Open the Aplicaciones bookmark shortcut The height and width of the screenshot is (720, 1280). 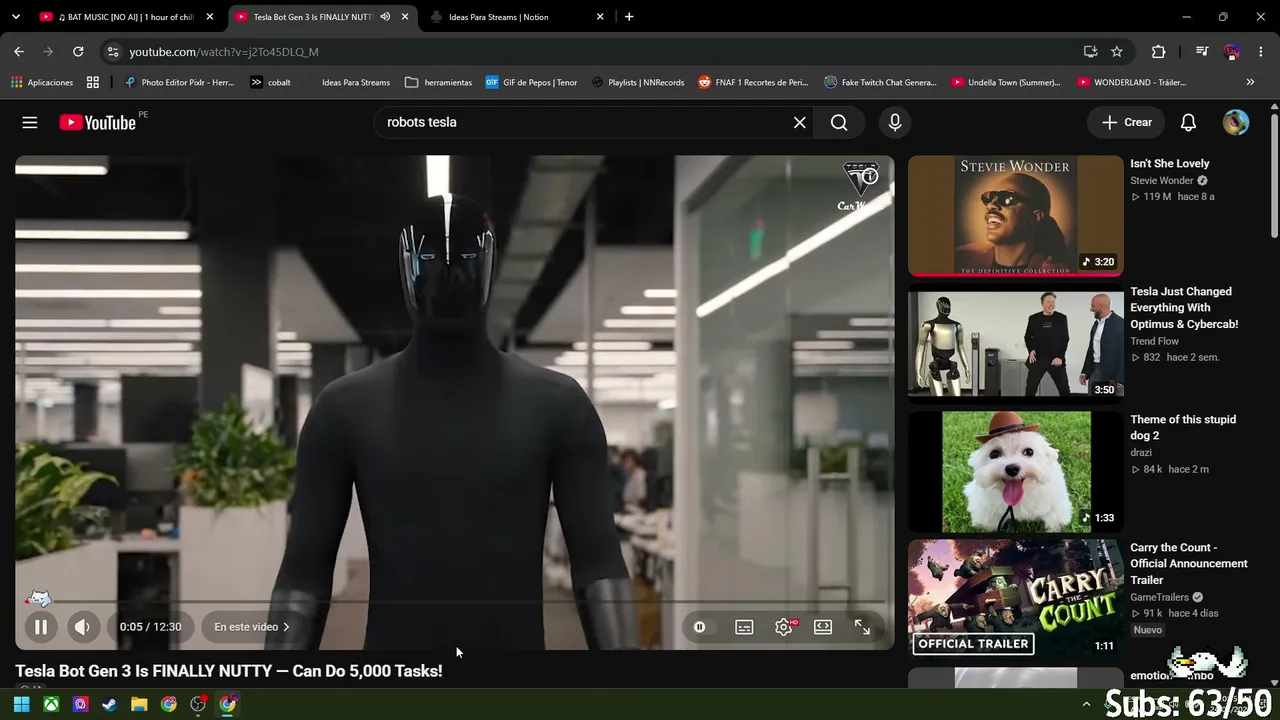point(41,82)
